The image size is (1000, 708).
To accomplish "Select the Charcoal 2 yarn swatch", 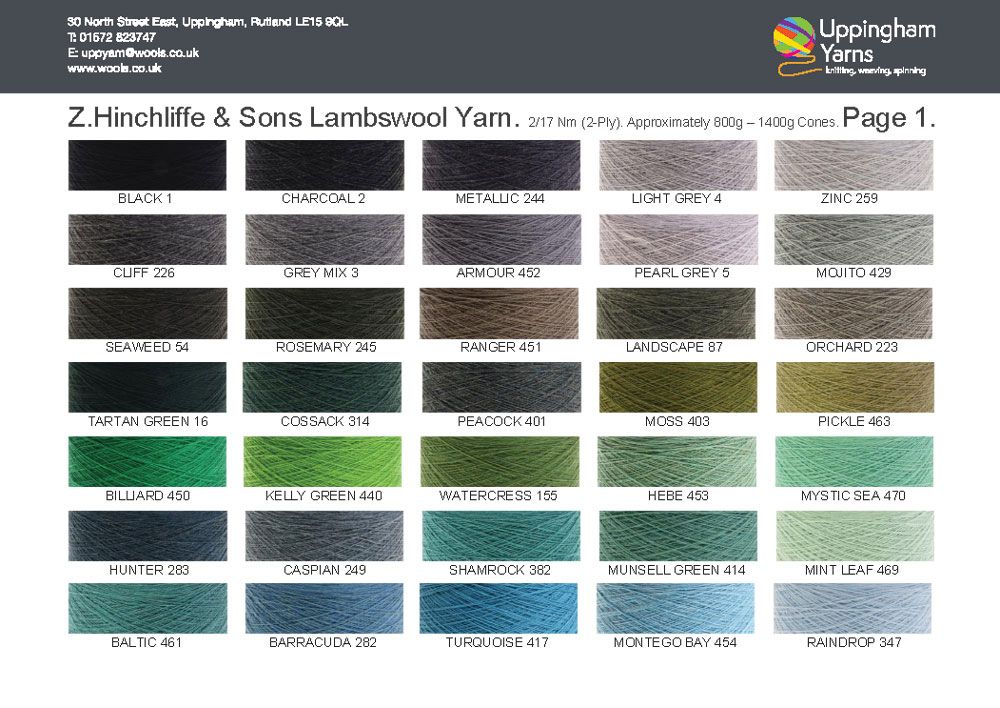I will pos(325,165).
